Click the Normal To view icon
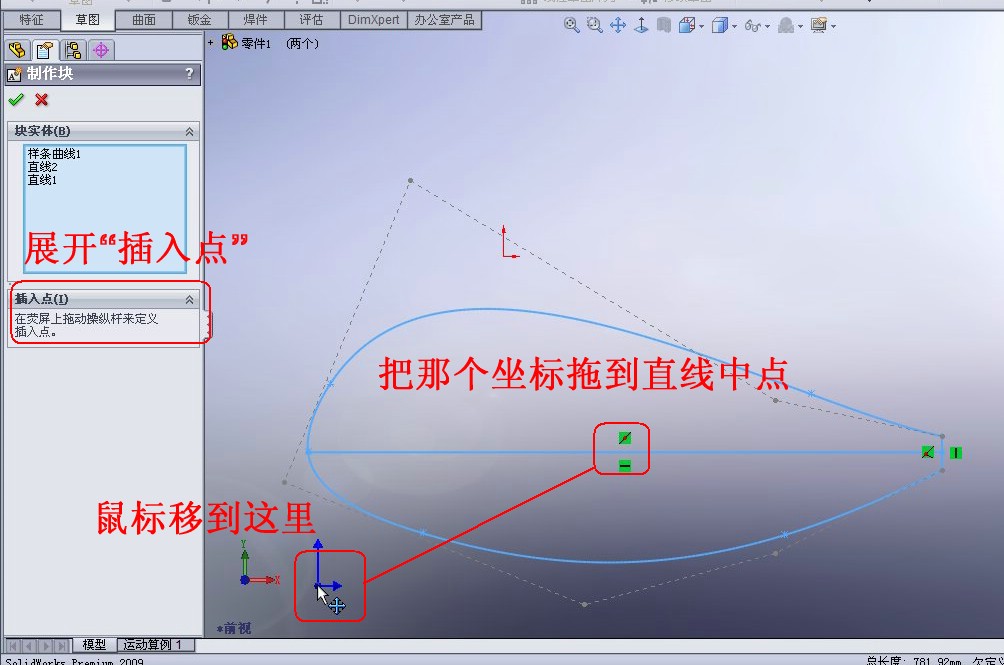The width and height of the screenshot is (1004, 665). tap(641, 26)
